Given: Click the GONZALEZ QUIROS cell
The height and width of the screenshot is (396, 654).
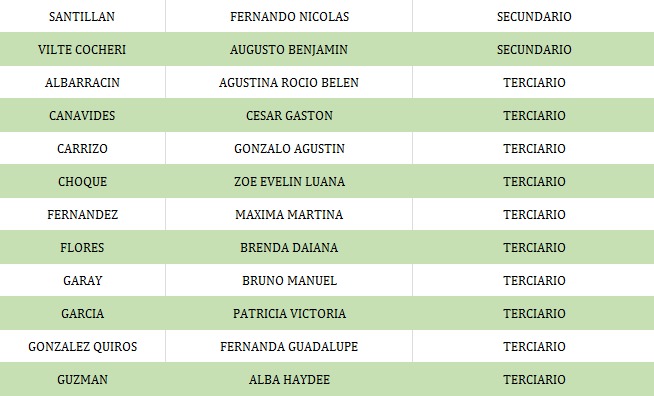Looking at the screenshot, I should click(x=82, y=346).
